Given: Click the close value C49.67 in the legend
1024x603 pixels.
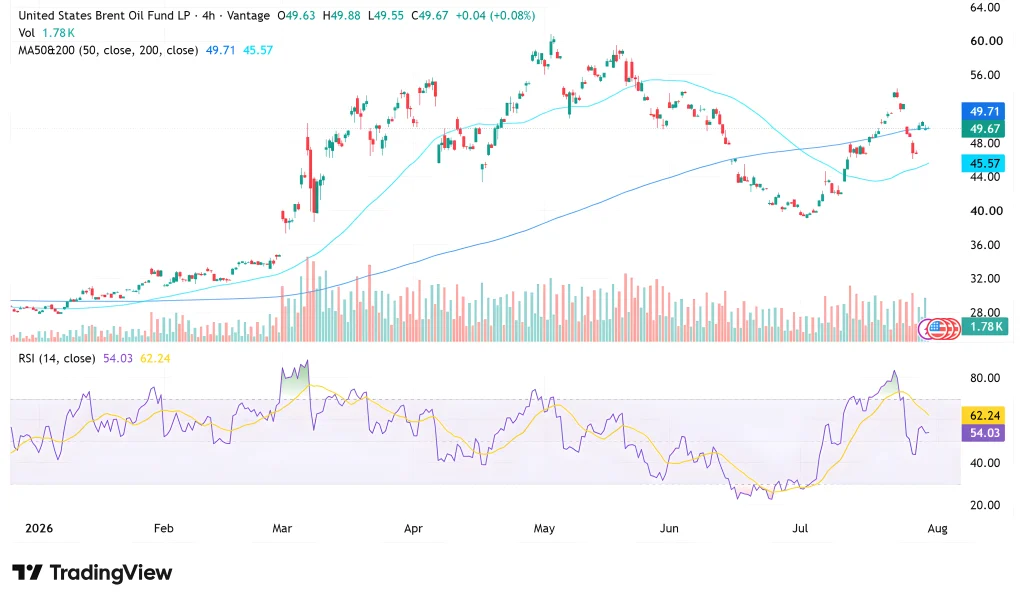Looking at the screenshot, I should pyautogui.click(x=430, y=15).
